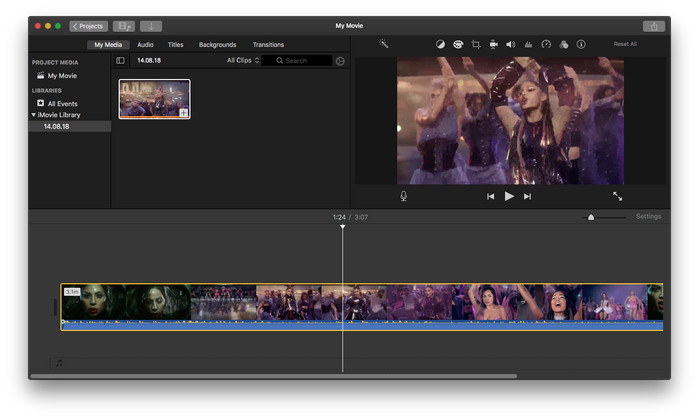Show clip information
The width and height of the screenshot is (699, 420).
pyautogui.click(x=581, y=44)
